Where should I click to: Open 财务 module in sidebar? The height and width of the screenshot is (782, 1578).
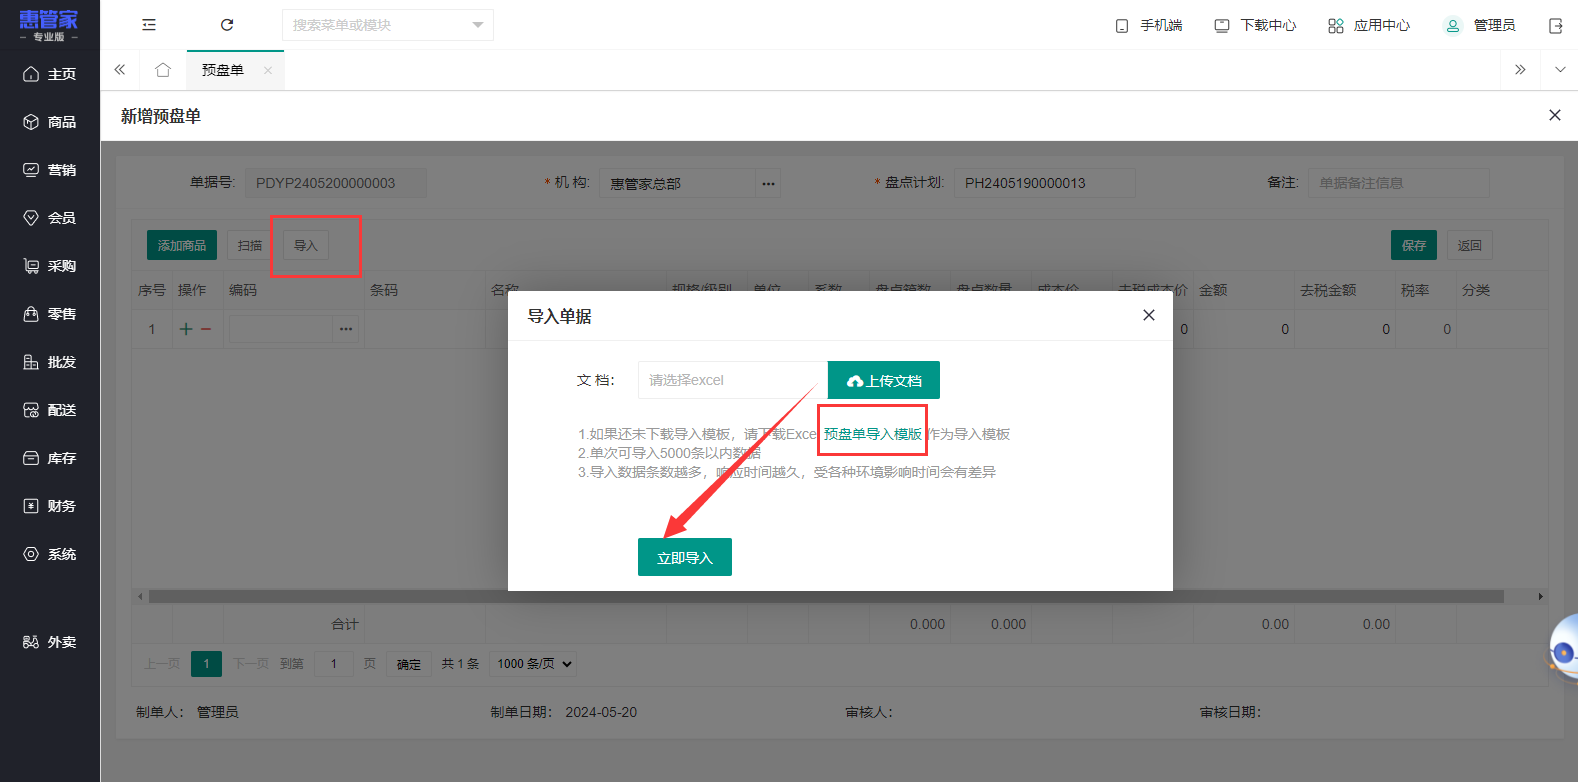[x=50, y=506]
